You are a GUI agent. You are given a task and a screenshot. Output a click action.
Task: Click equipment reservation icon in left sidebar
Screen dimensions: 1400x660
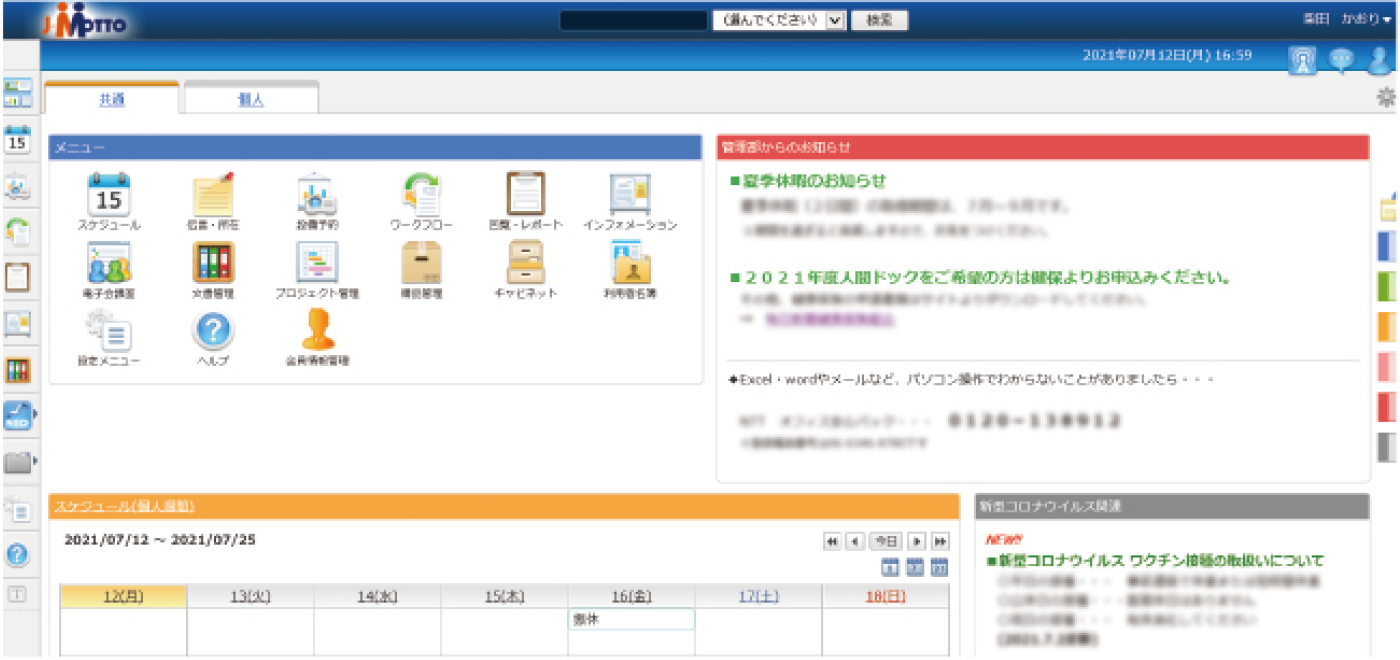(18, 187)
